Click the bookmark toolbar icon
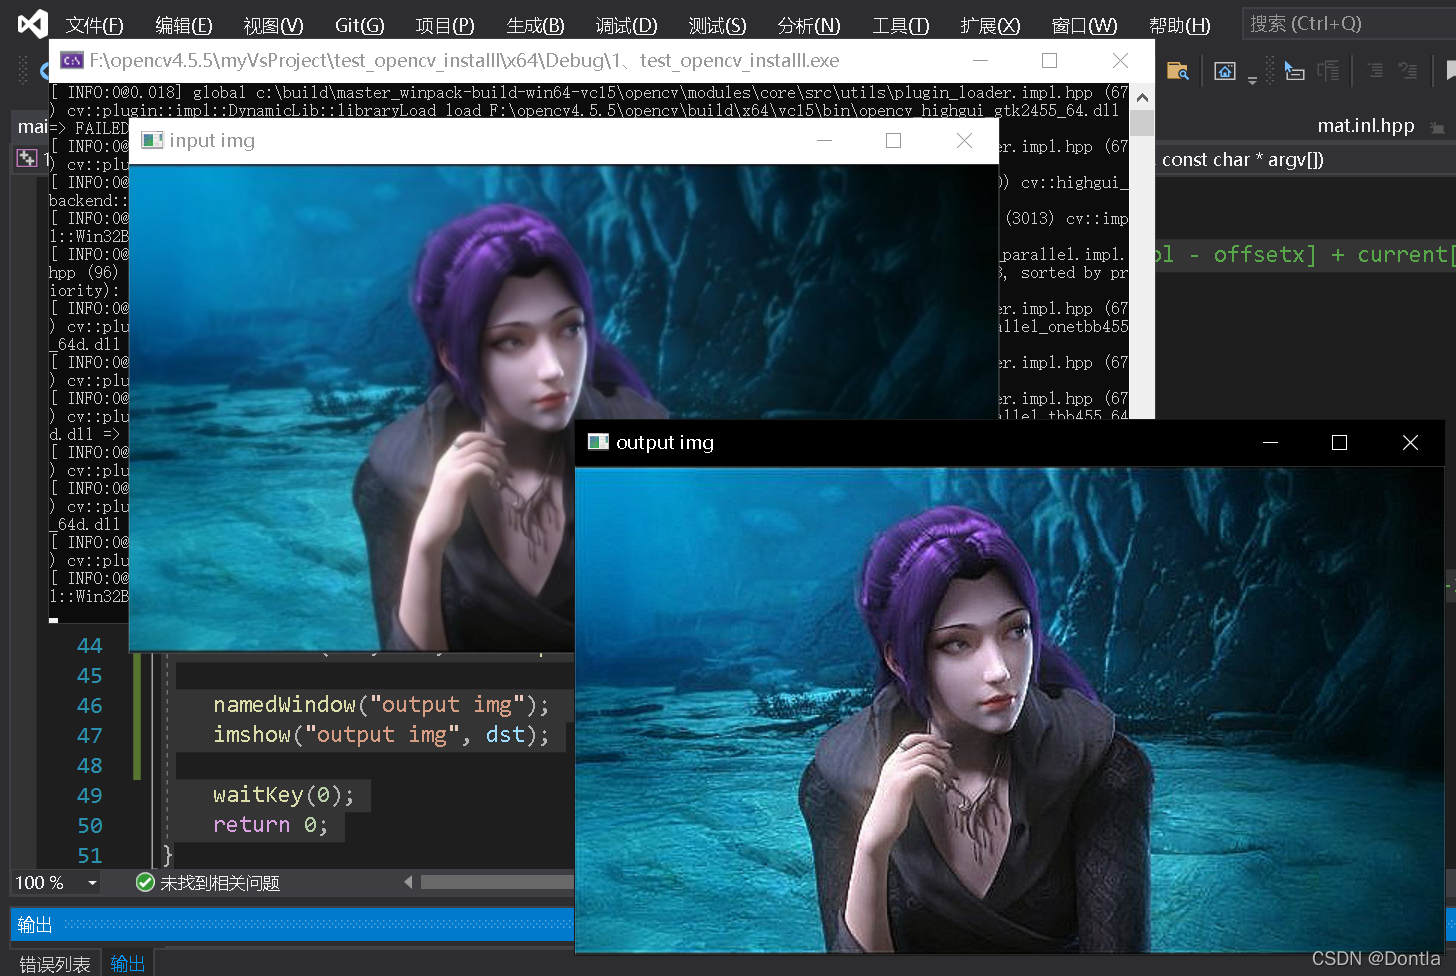This screenshot has height=976, width=1456. click(x=1451, y=70)
